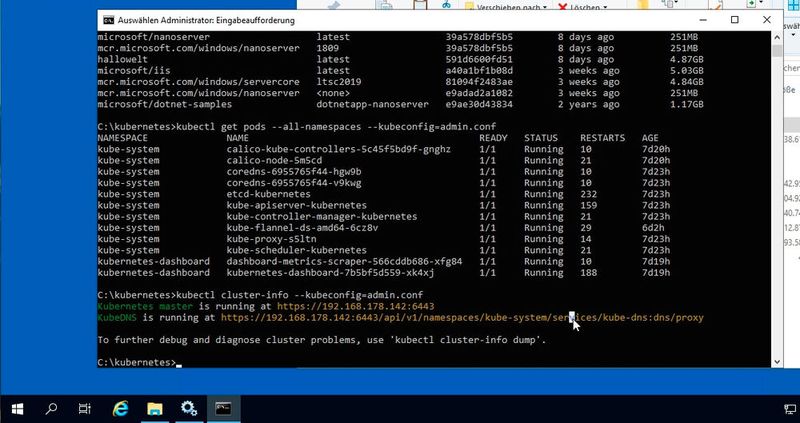Click the KubeDNS proxy URL
The image size is (800, 423).
[x=462, y=317]
